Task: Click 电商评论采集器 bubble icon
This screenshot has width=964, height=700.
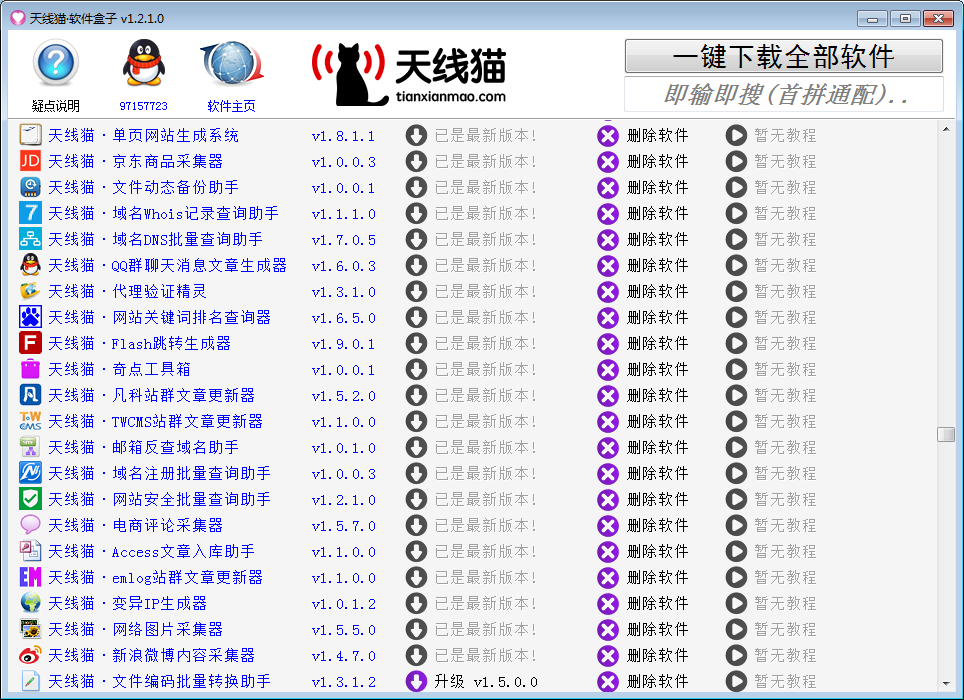Action: tap(30, 525)
